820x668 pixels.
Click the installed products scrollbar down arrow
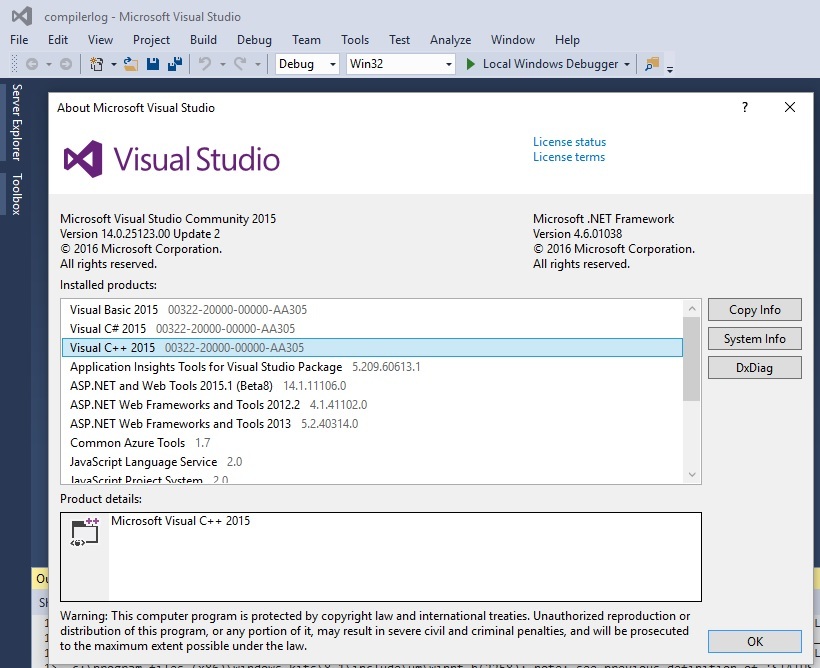tap(692, 474)
